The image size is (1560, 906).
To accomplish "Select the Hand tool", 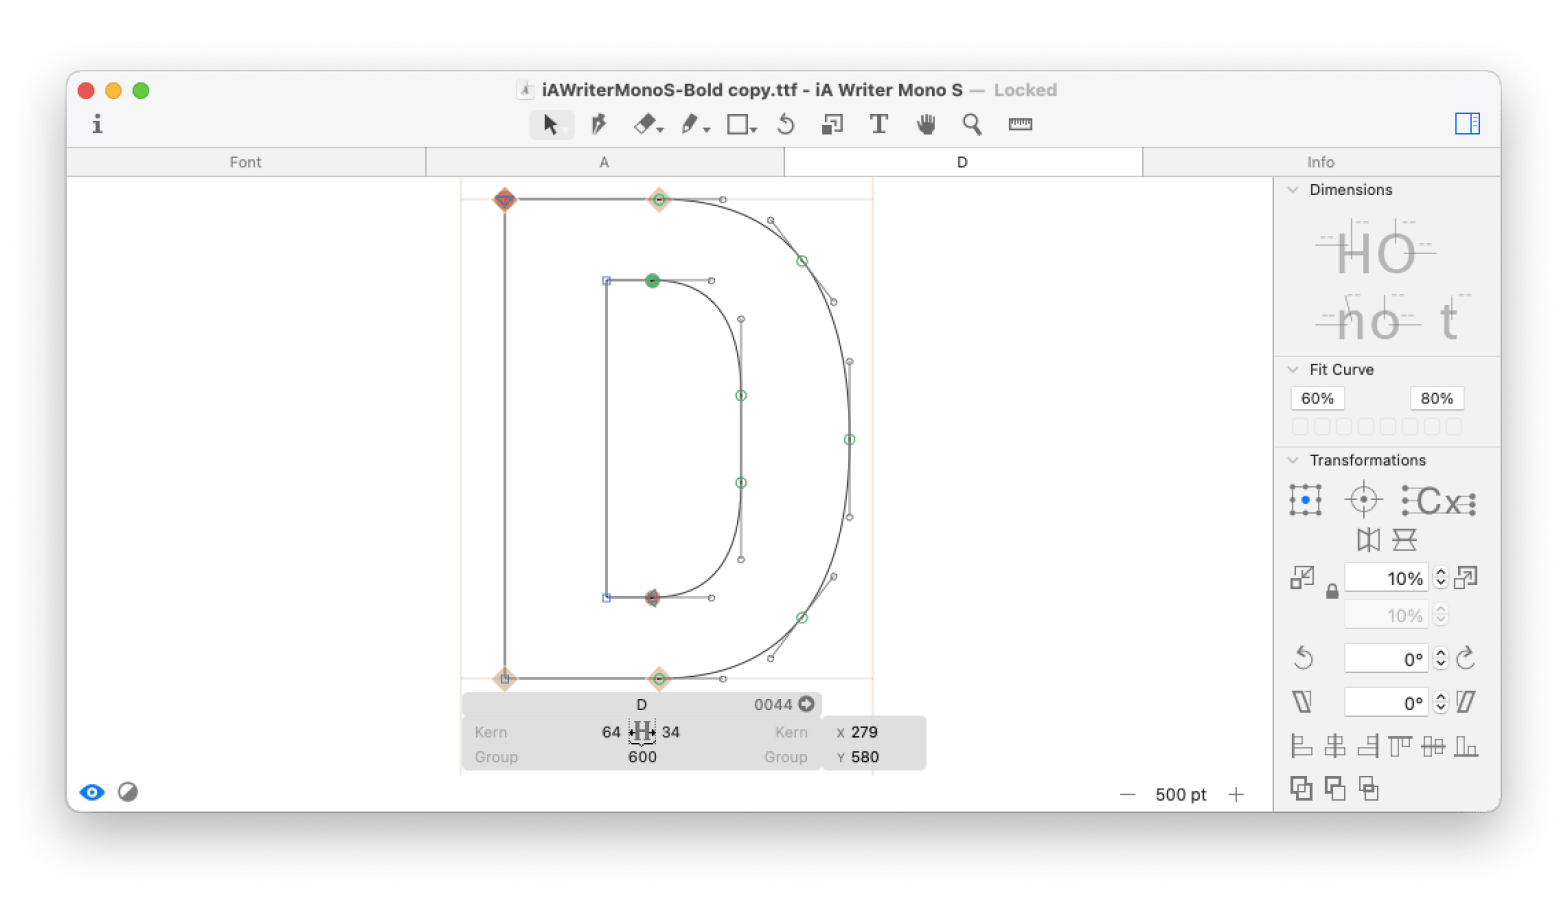I will (x=926, y=124).
